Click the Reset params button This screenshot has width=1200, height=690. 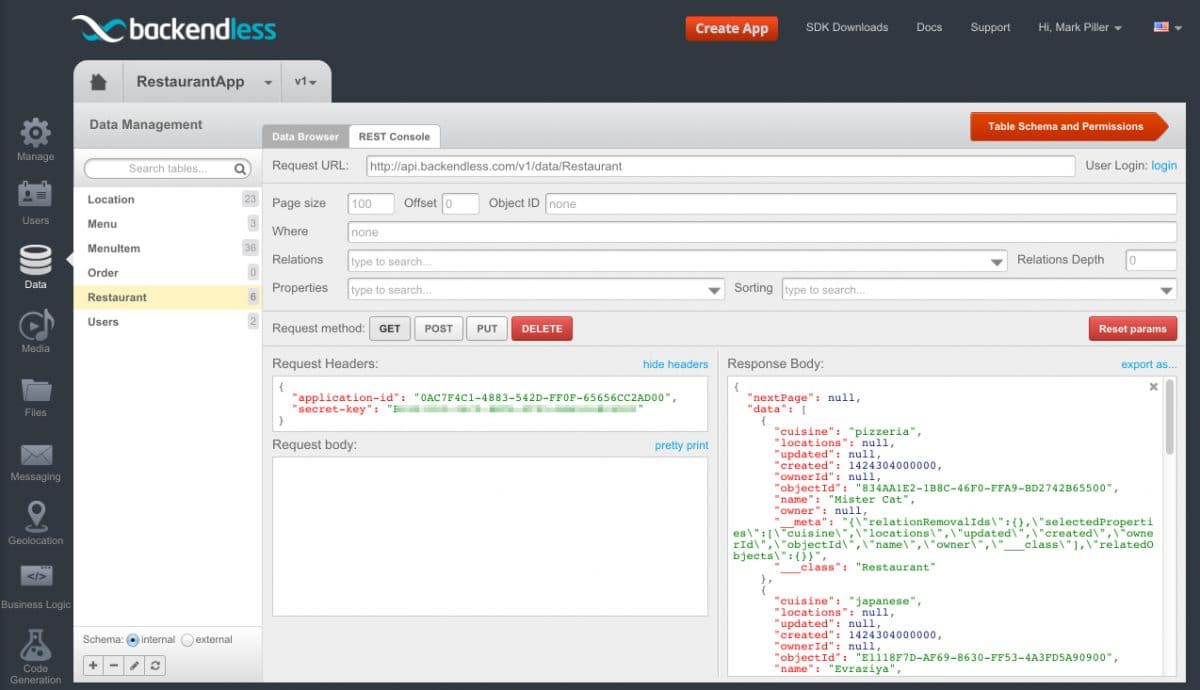pos(1133,329)
